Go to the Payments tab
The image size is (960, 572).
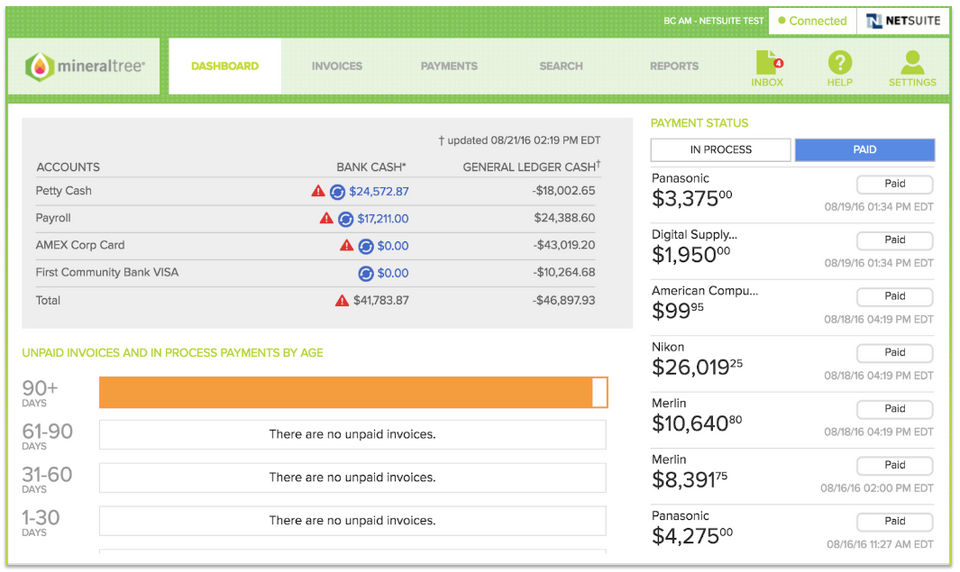click(449, 66)
